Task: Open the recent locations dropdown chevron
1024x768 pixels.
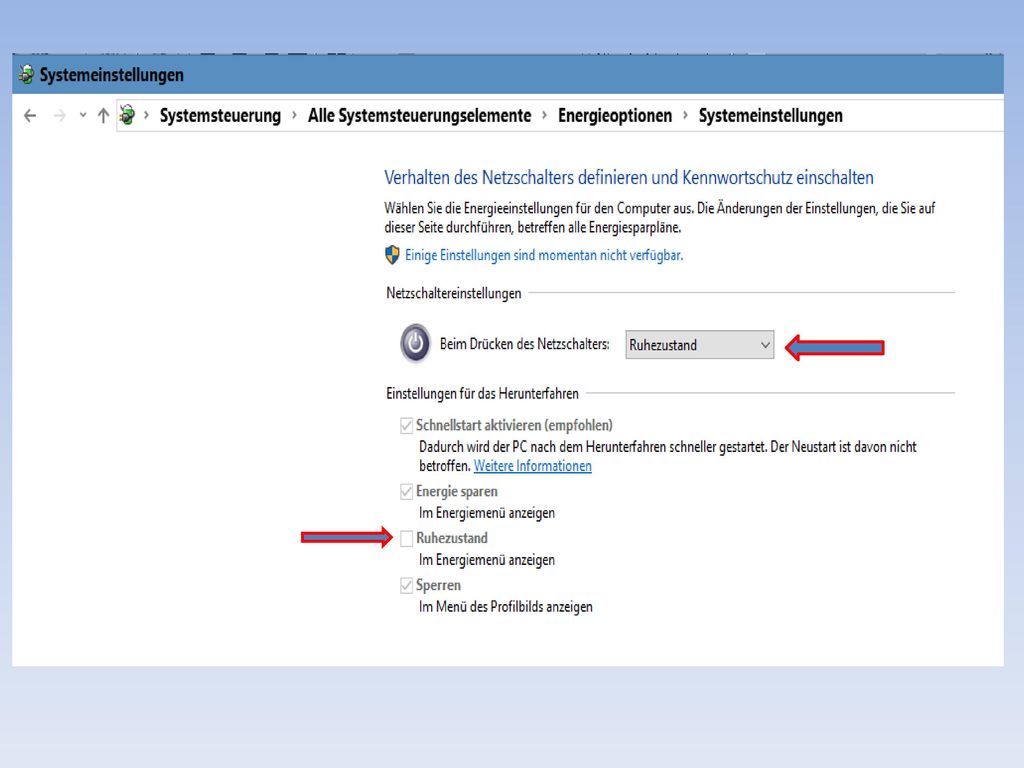Action: click(x=83, y=116)
